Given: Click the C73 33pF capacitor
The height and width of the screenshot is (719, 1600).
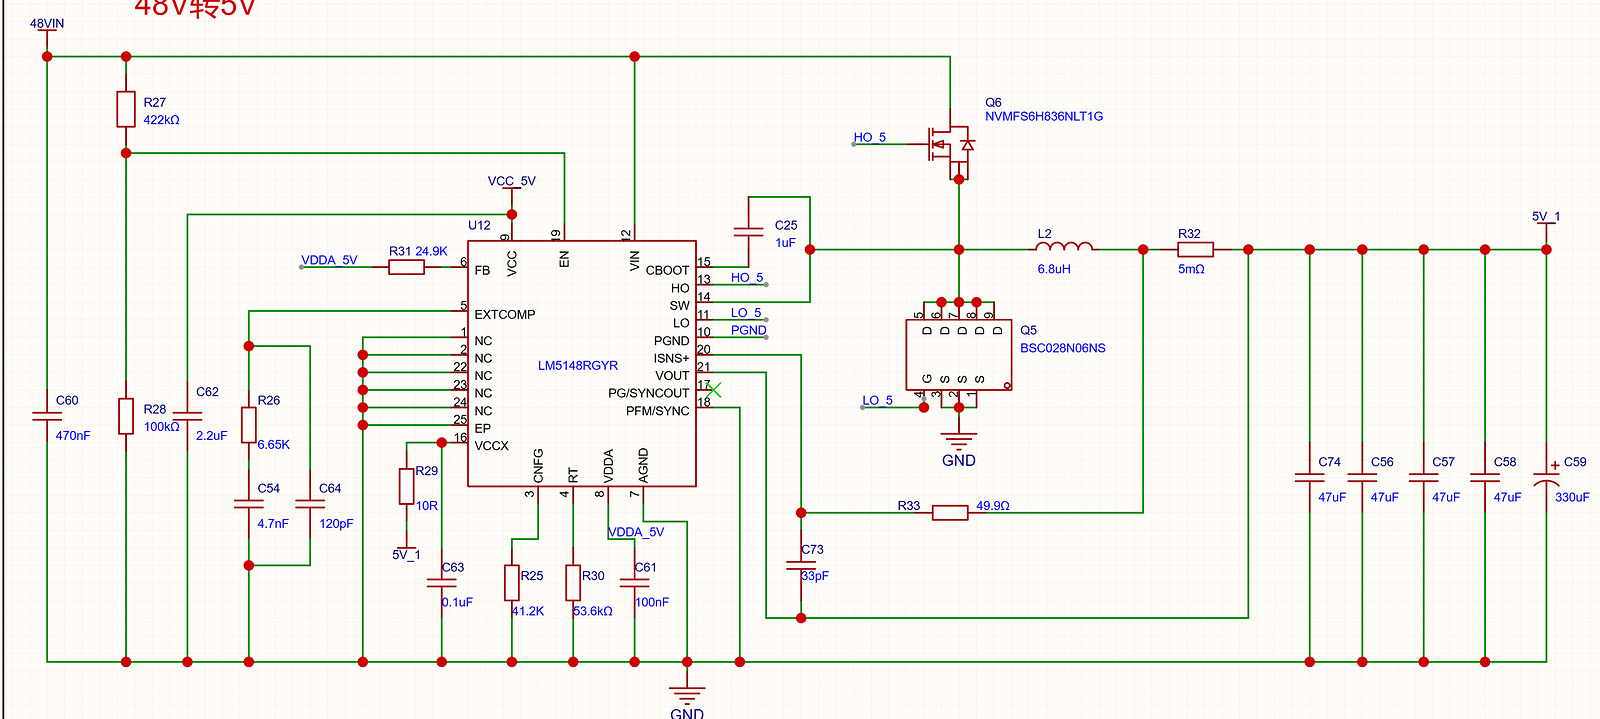Looking at the screenshot, I should pyautogui.click(x=801, y=565).
